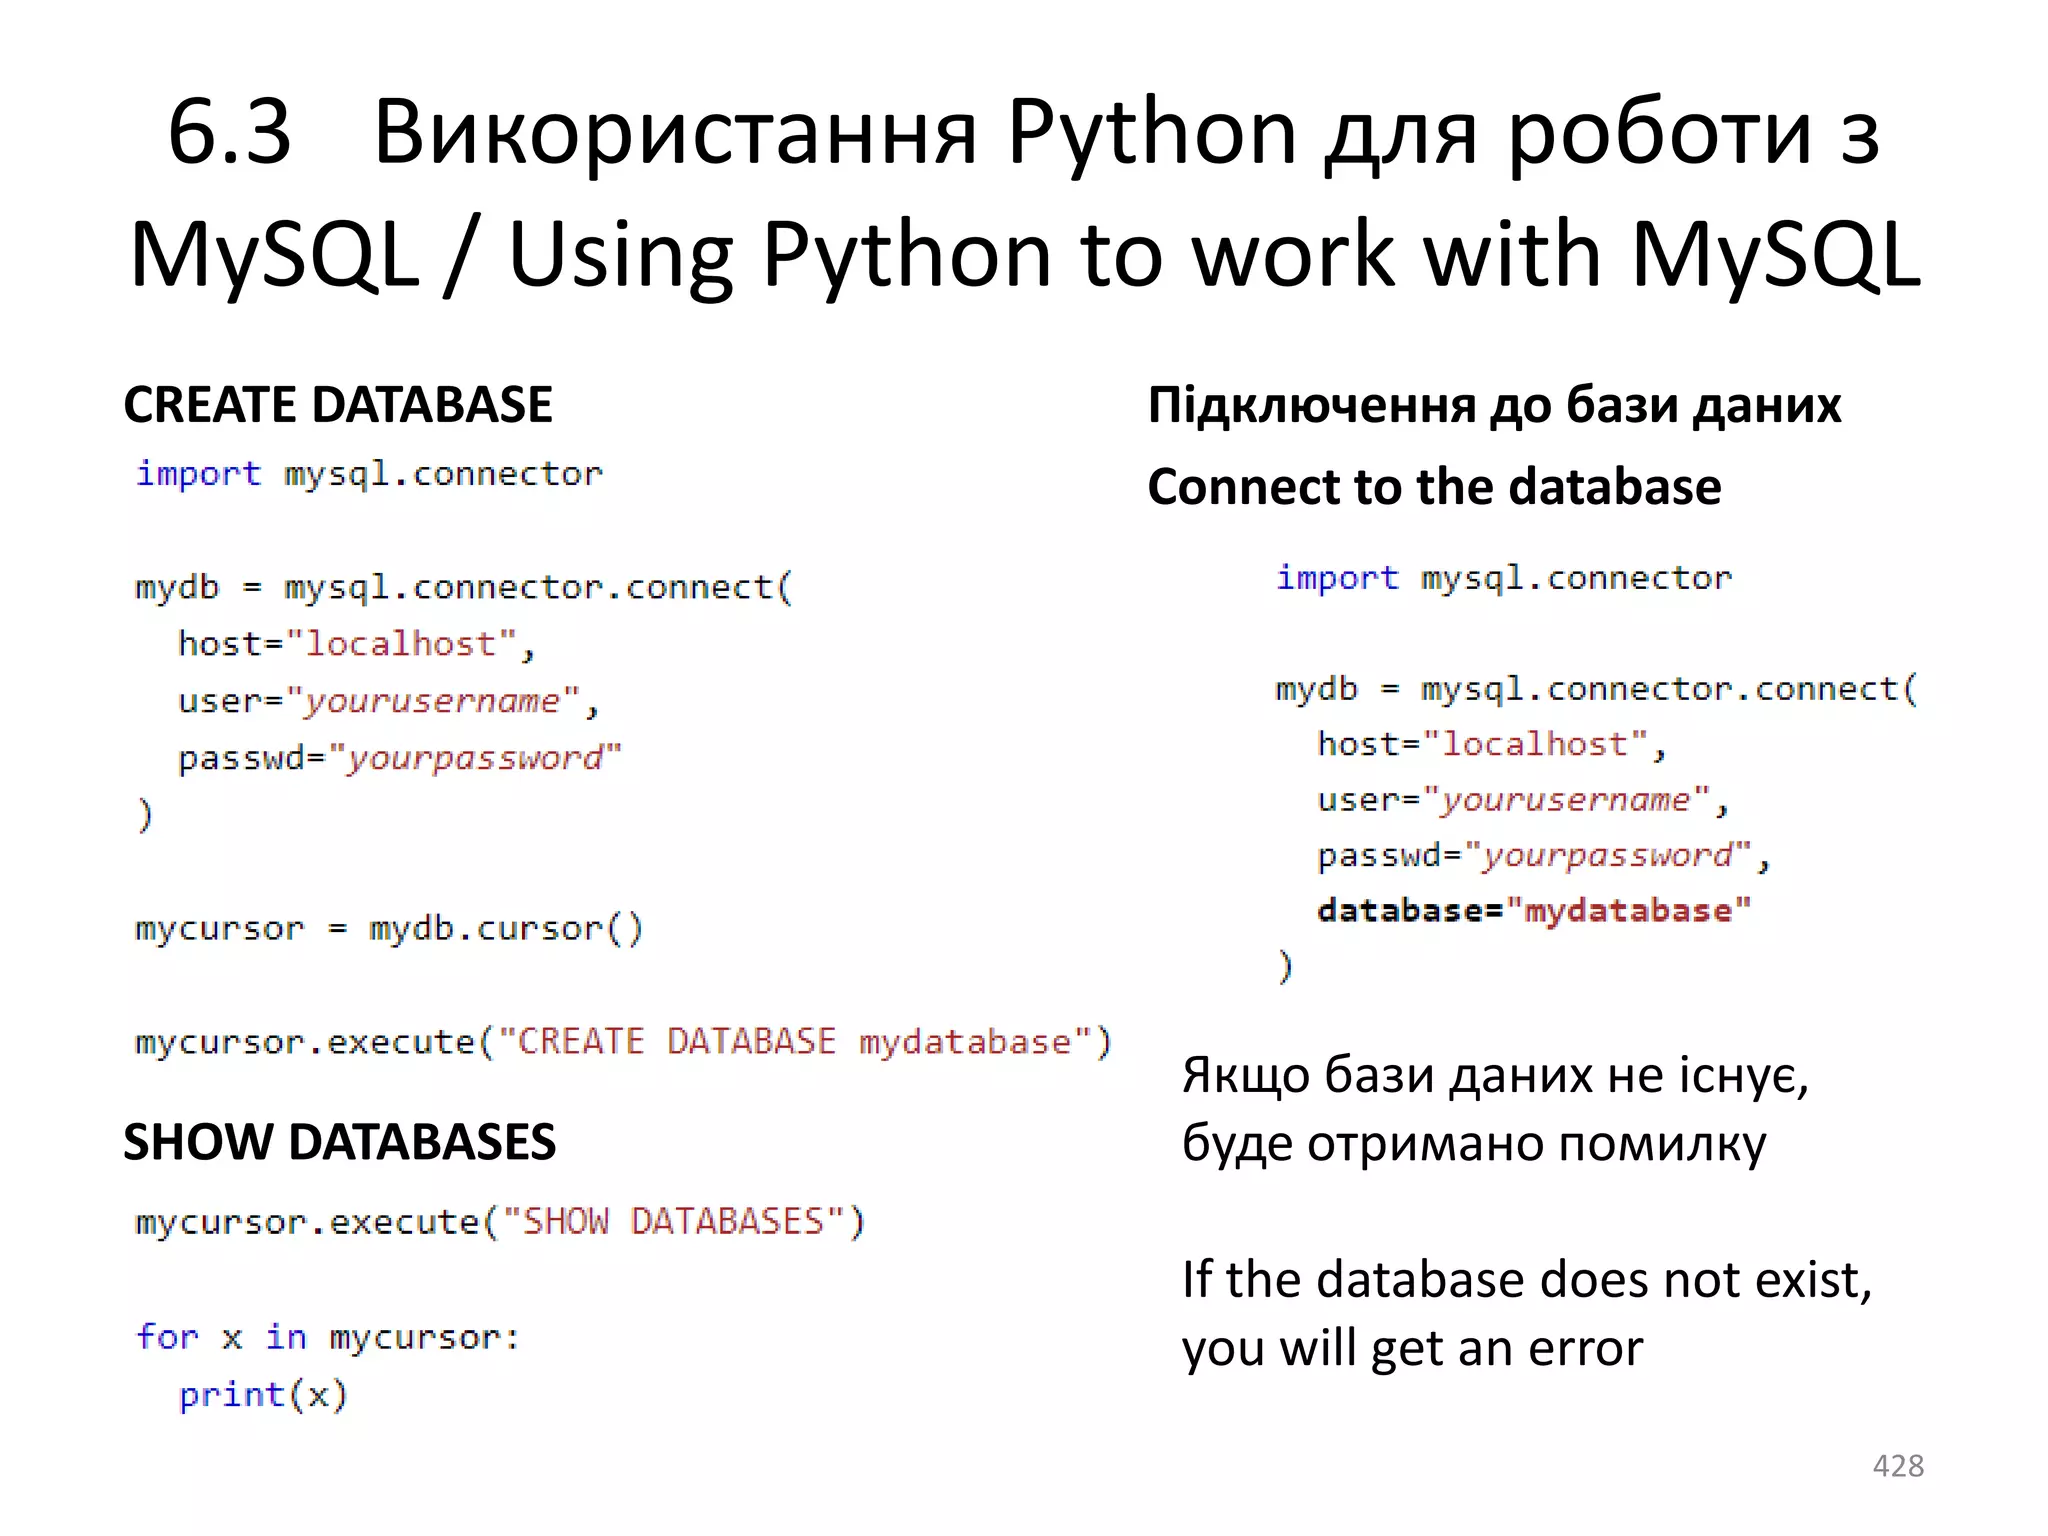Click the left 'mydb = mysql.connector.connect(' line

click(464, 587)
